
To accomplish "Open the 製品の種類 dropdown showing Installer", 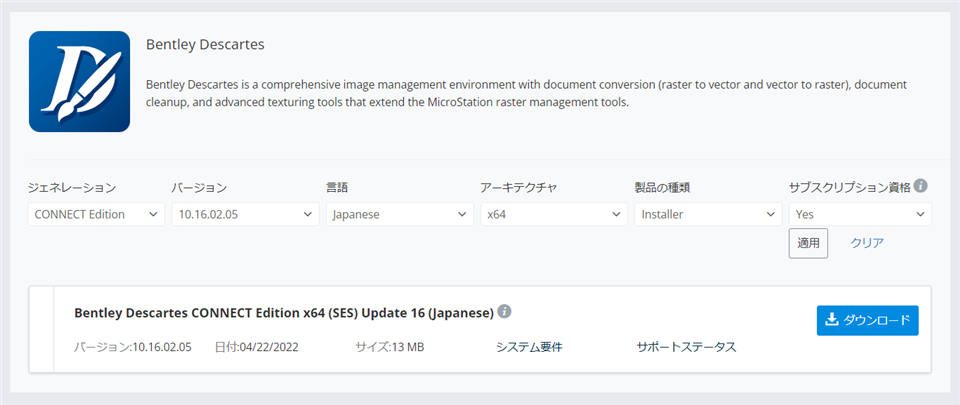I will click(x=707, y=214).
